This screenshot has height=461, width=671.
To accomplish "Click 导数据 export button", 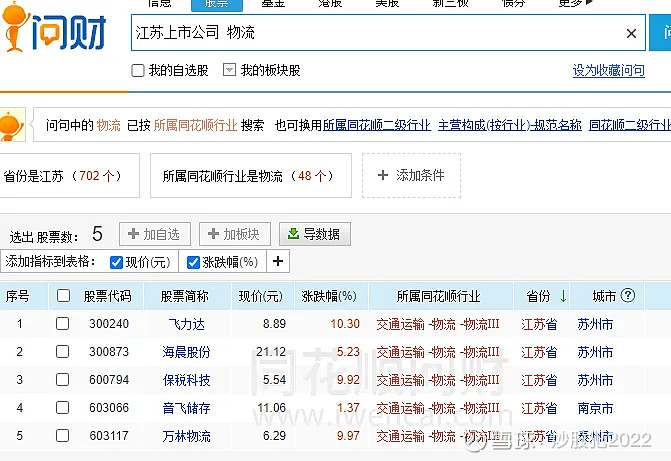I will pos(315,234).
